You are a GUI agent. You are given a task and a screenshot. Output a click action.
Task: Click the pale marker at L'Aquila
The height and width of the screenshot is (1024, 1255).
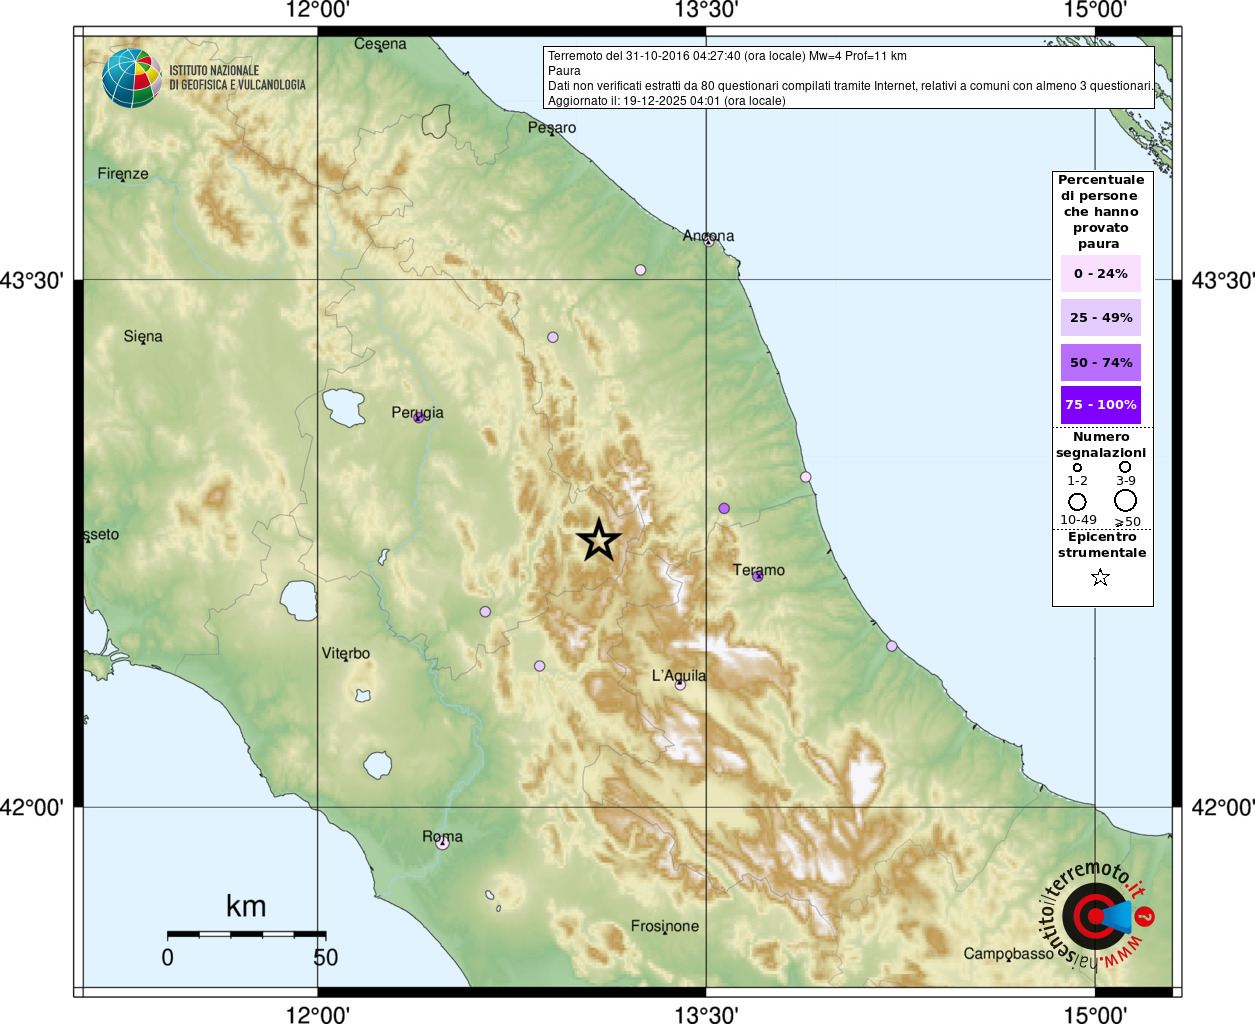(680, 685)
